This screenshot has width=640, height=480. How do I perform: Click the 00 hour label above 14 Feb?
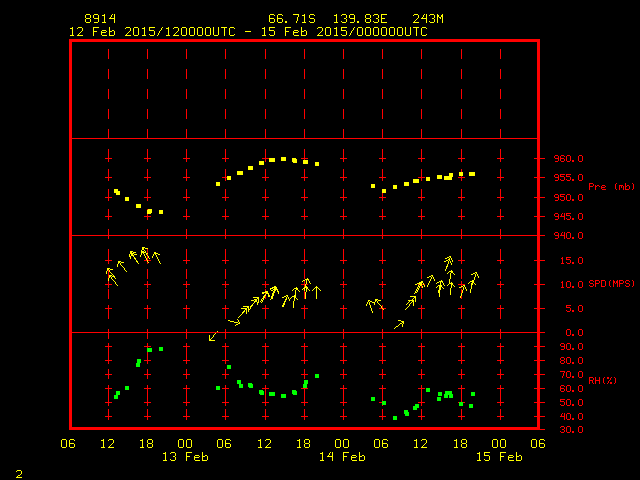pos(342,444)
